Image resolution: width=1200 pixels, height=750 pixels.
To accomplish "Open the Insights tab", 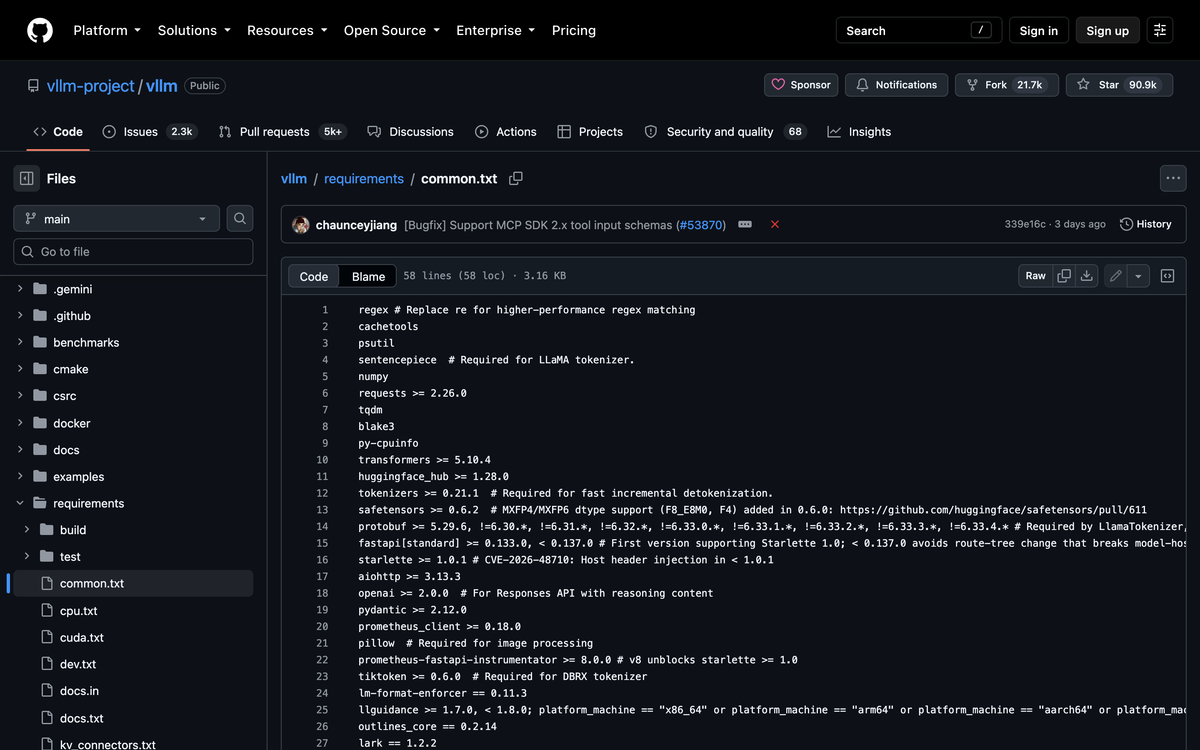I will pyautogui.click(x=859, y=132).
